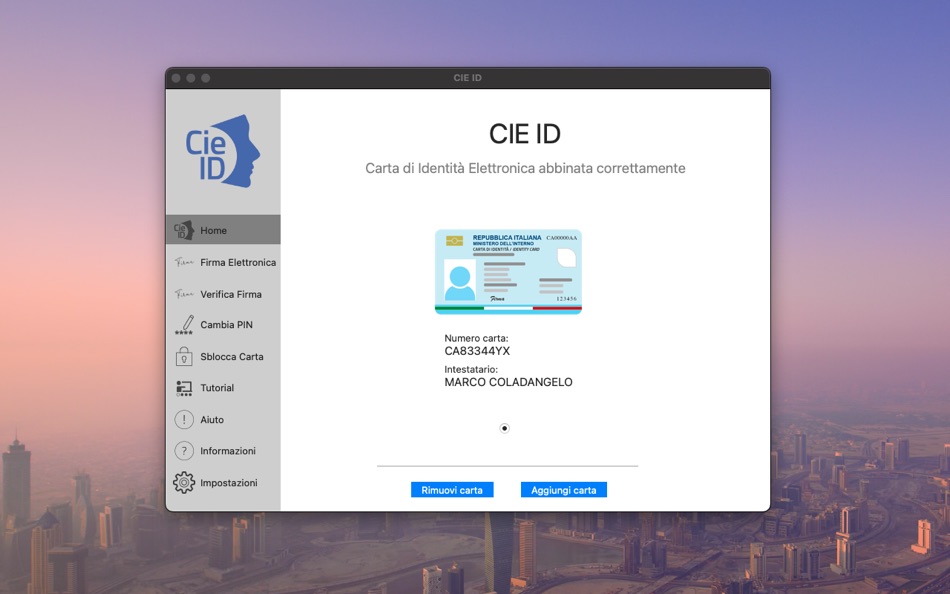
Task: Open the Aiuto help label
Action: 212,419
